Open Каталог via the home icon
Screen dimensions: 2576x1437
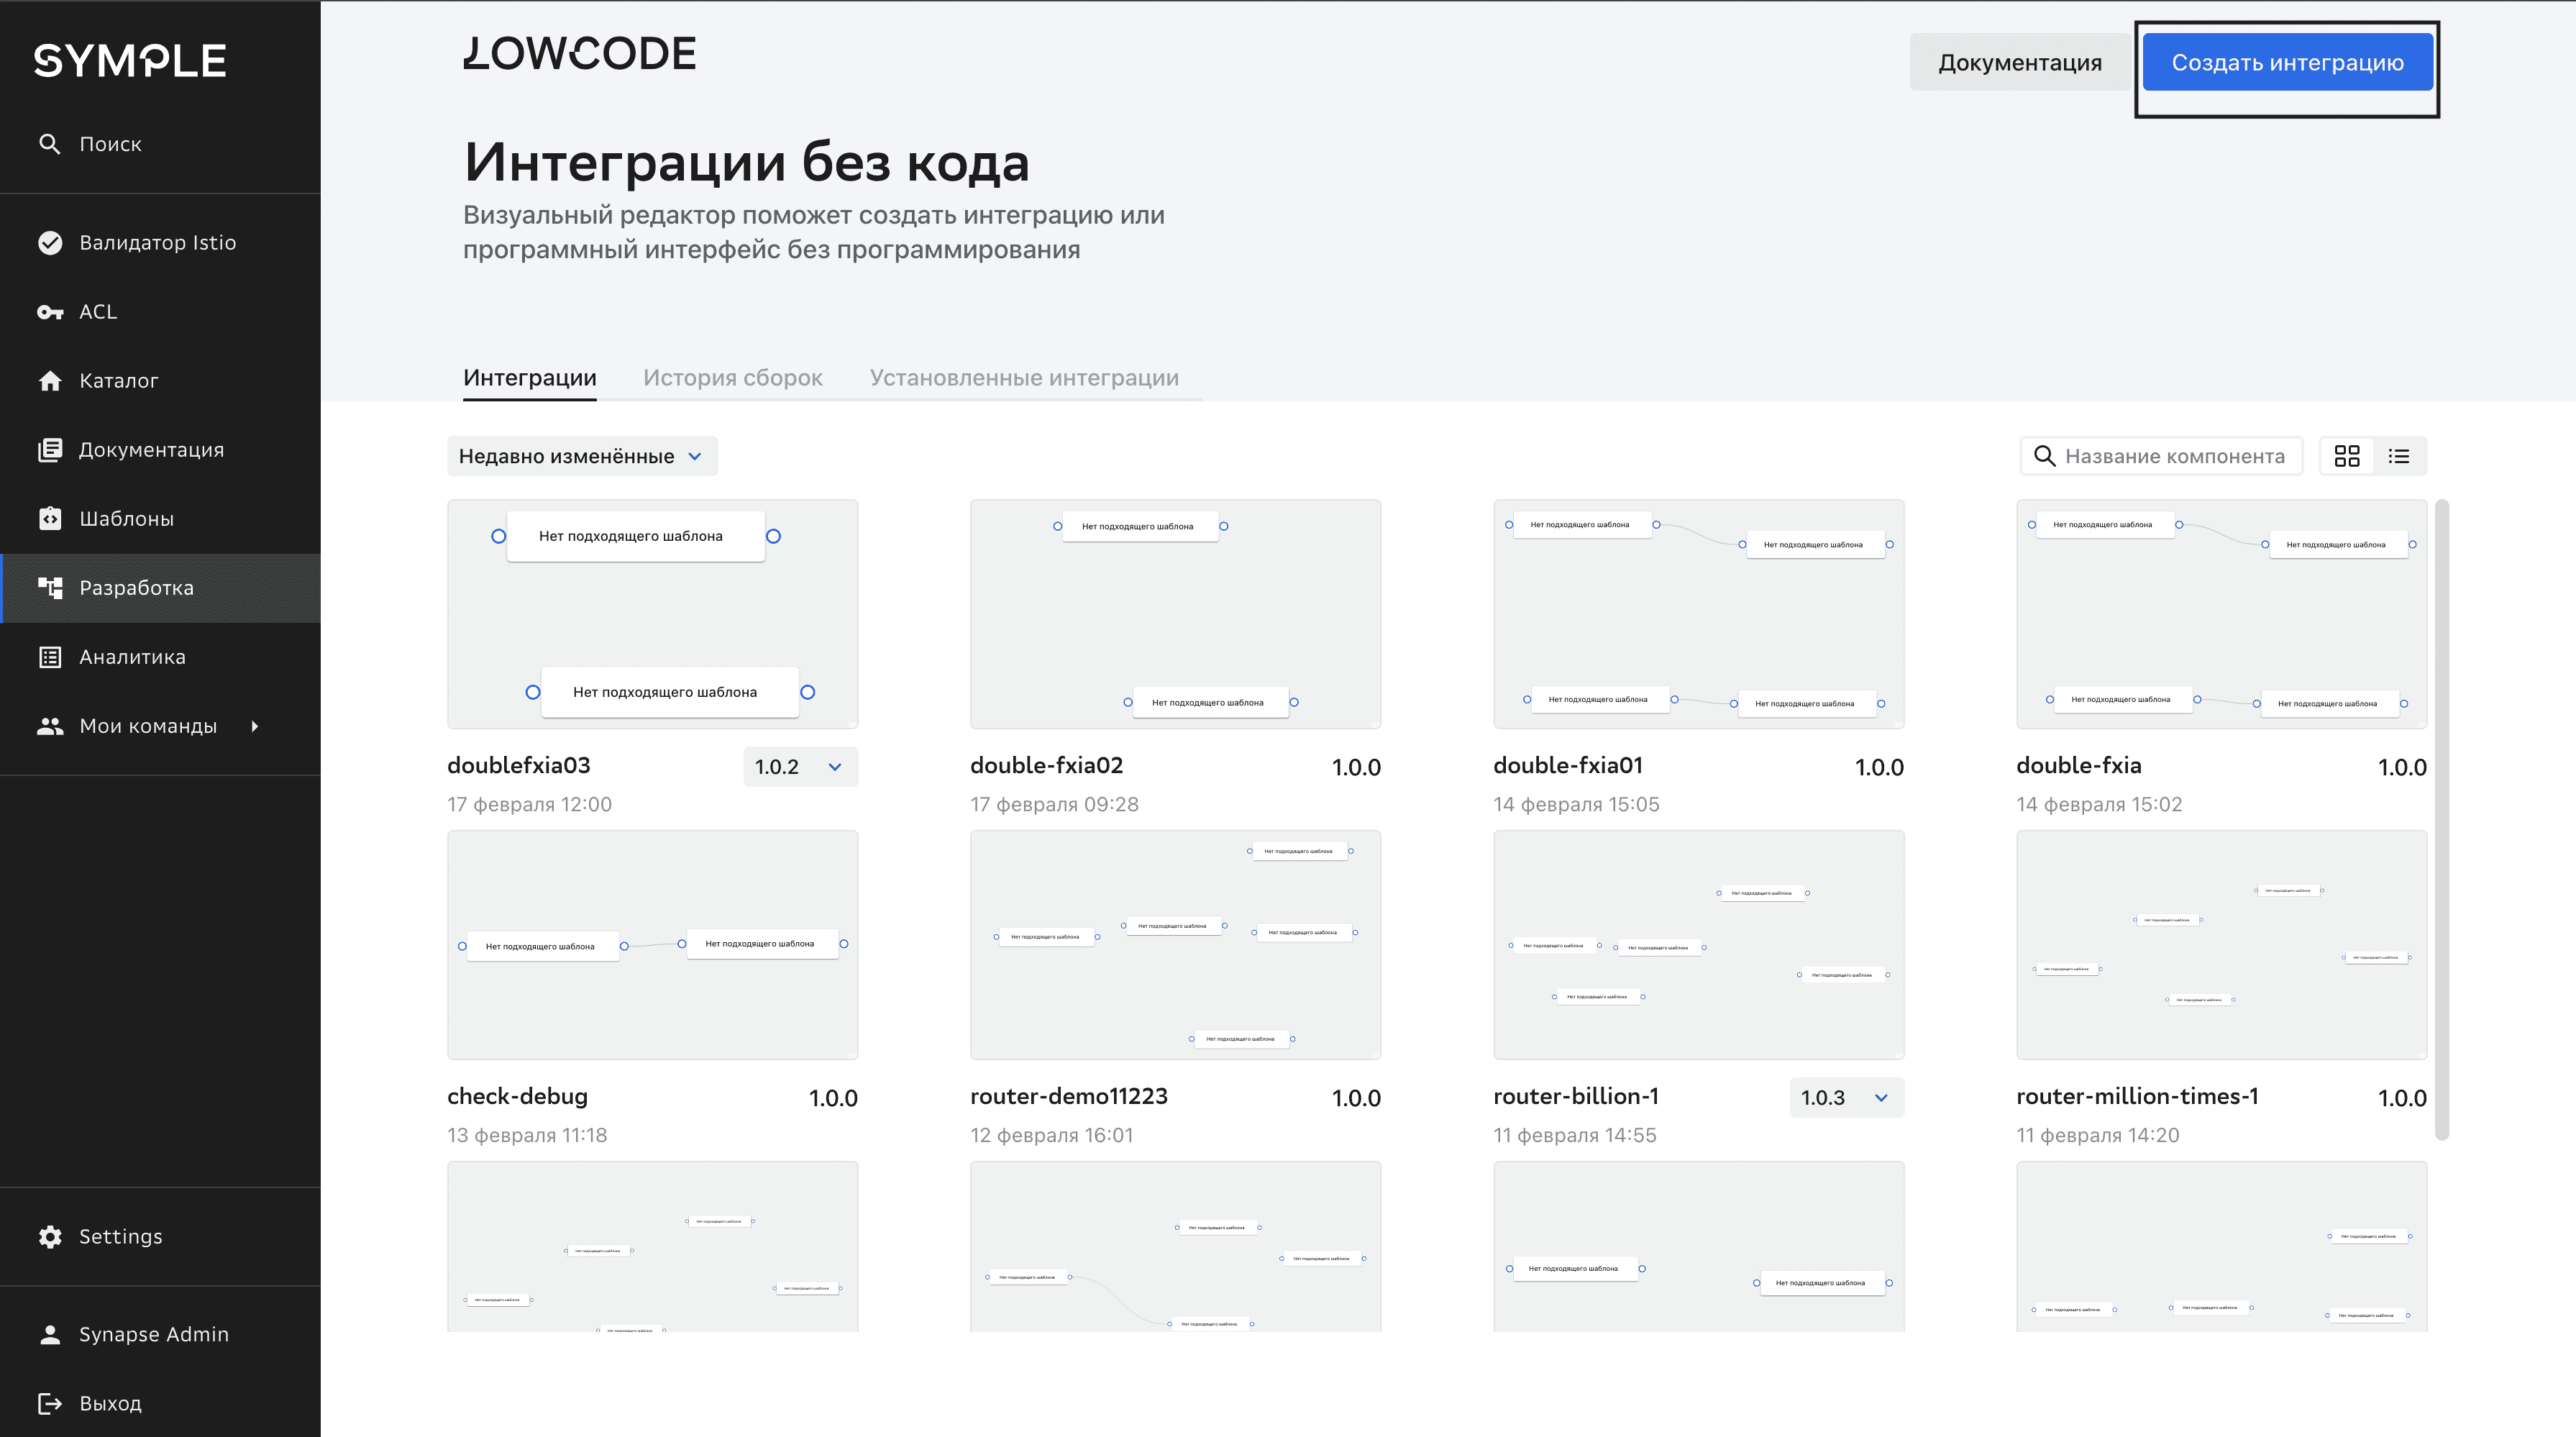pyautogui.click(x=50, y=381)
